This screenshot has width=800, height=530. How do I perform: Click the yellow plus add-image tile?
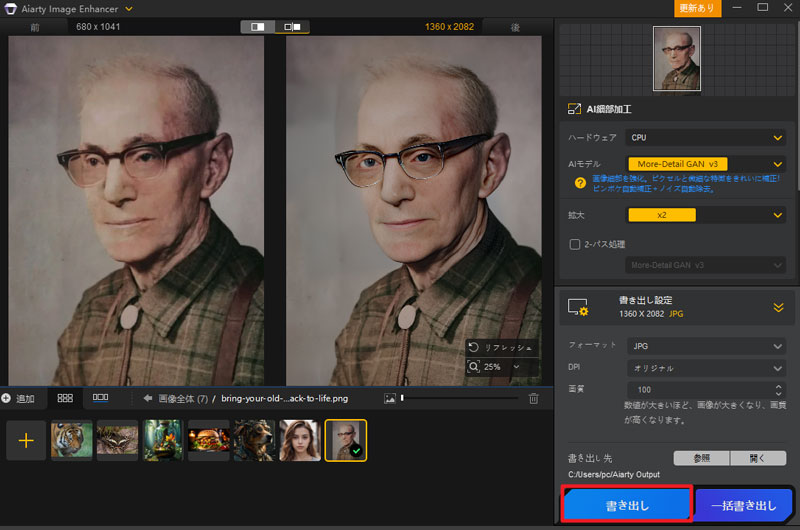tap(26, 440)
